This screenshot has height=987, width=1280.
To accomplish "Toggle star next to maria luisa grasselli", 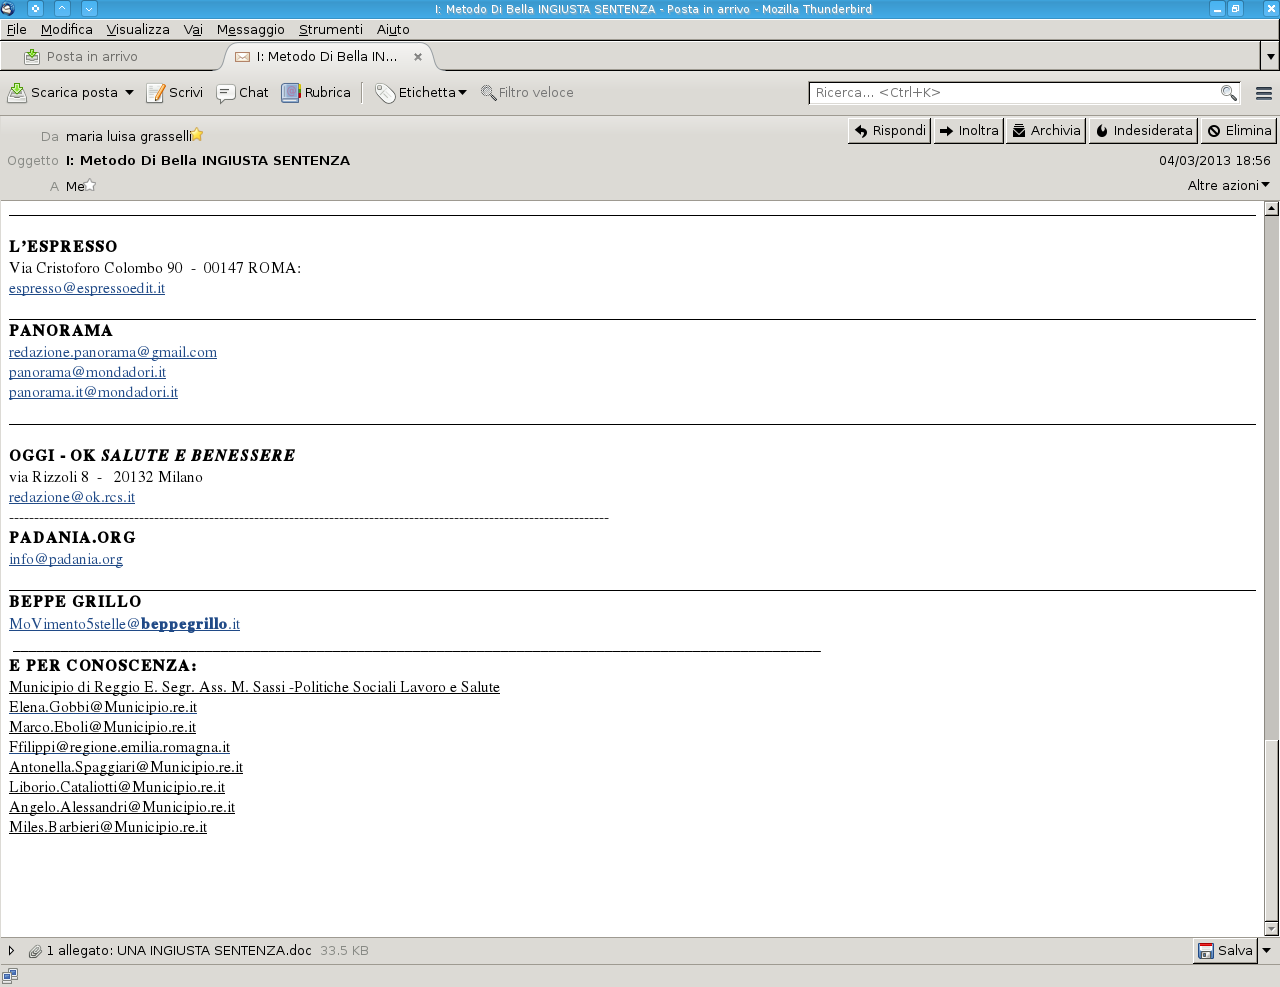I will tap(197, 135).
